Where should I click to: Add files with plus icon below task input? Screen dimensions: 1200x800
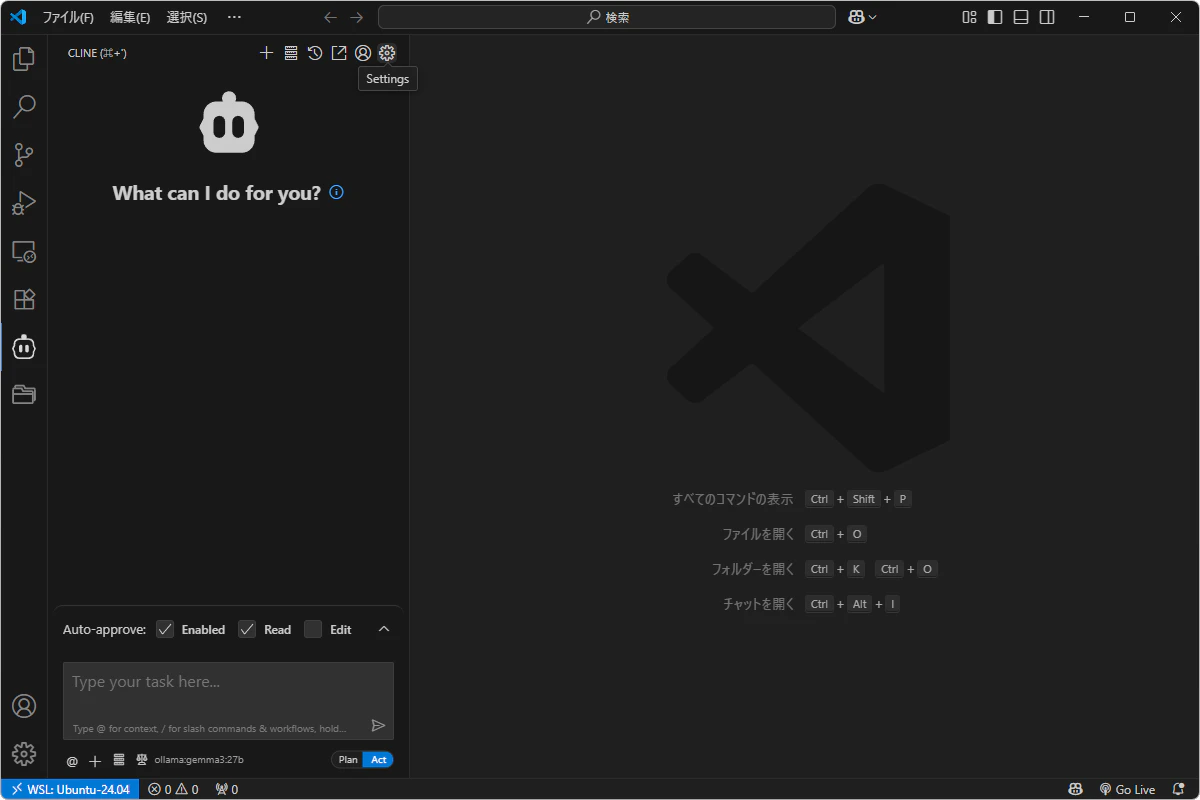point(95,761)
